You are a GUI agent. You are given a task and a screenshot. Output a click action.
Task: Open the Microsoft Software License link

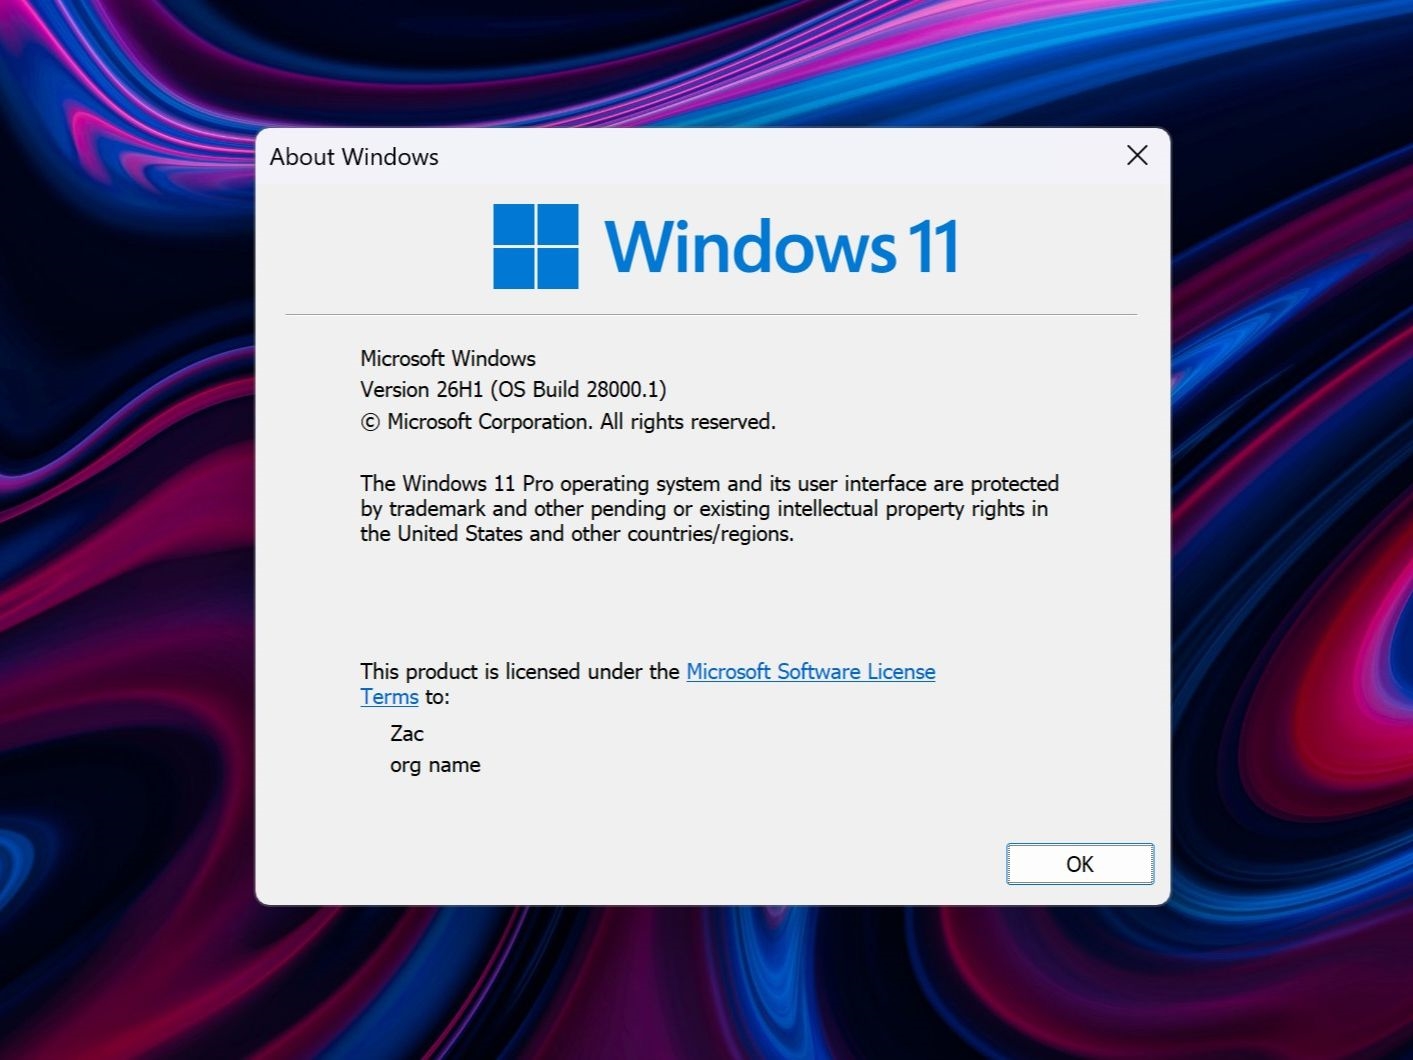810,671
